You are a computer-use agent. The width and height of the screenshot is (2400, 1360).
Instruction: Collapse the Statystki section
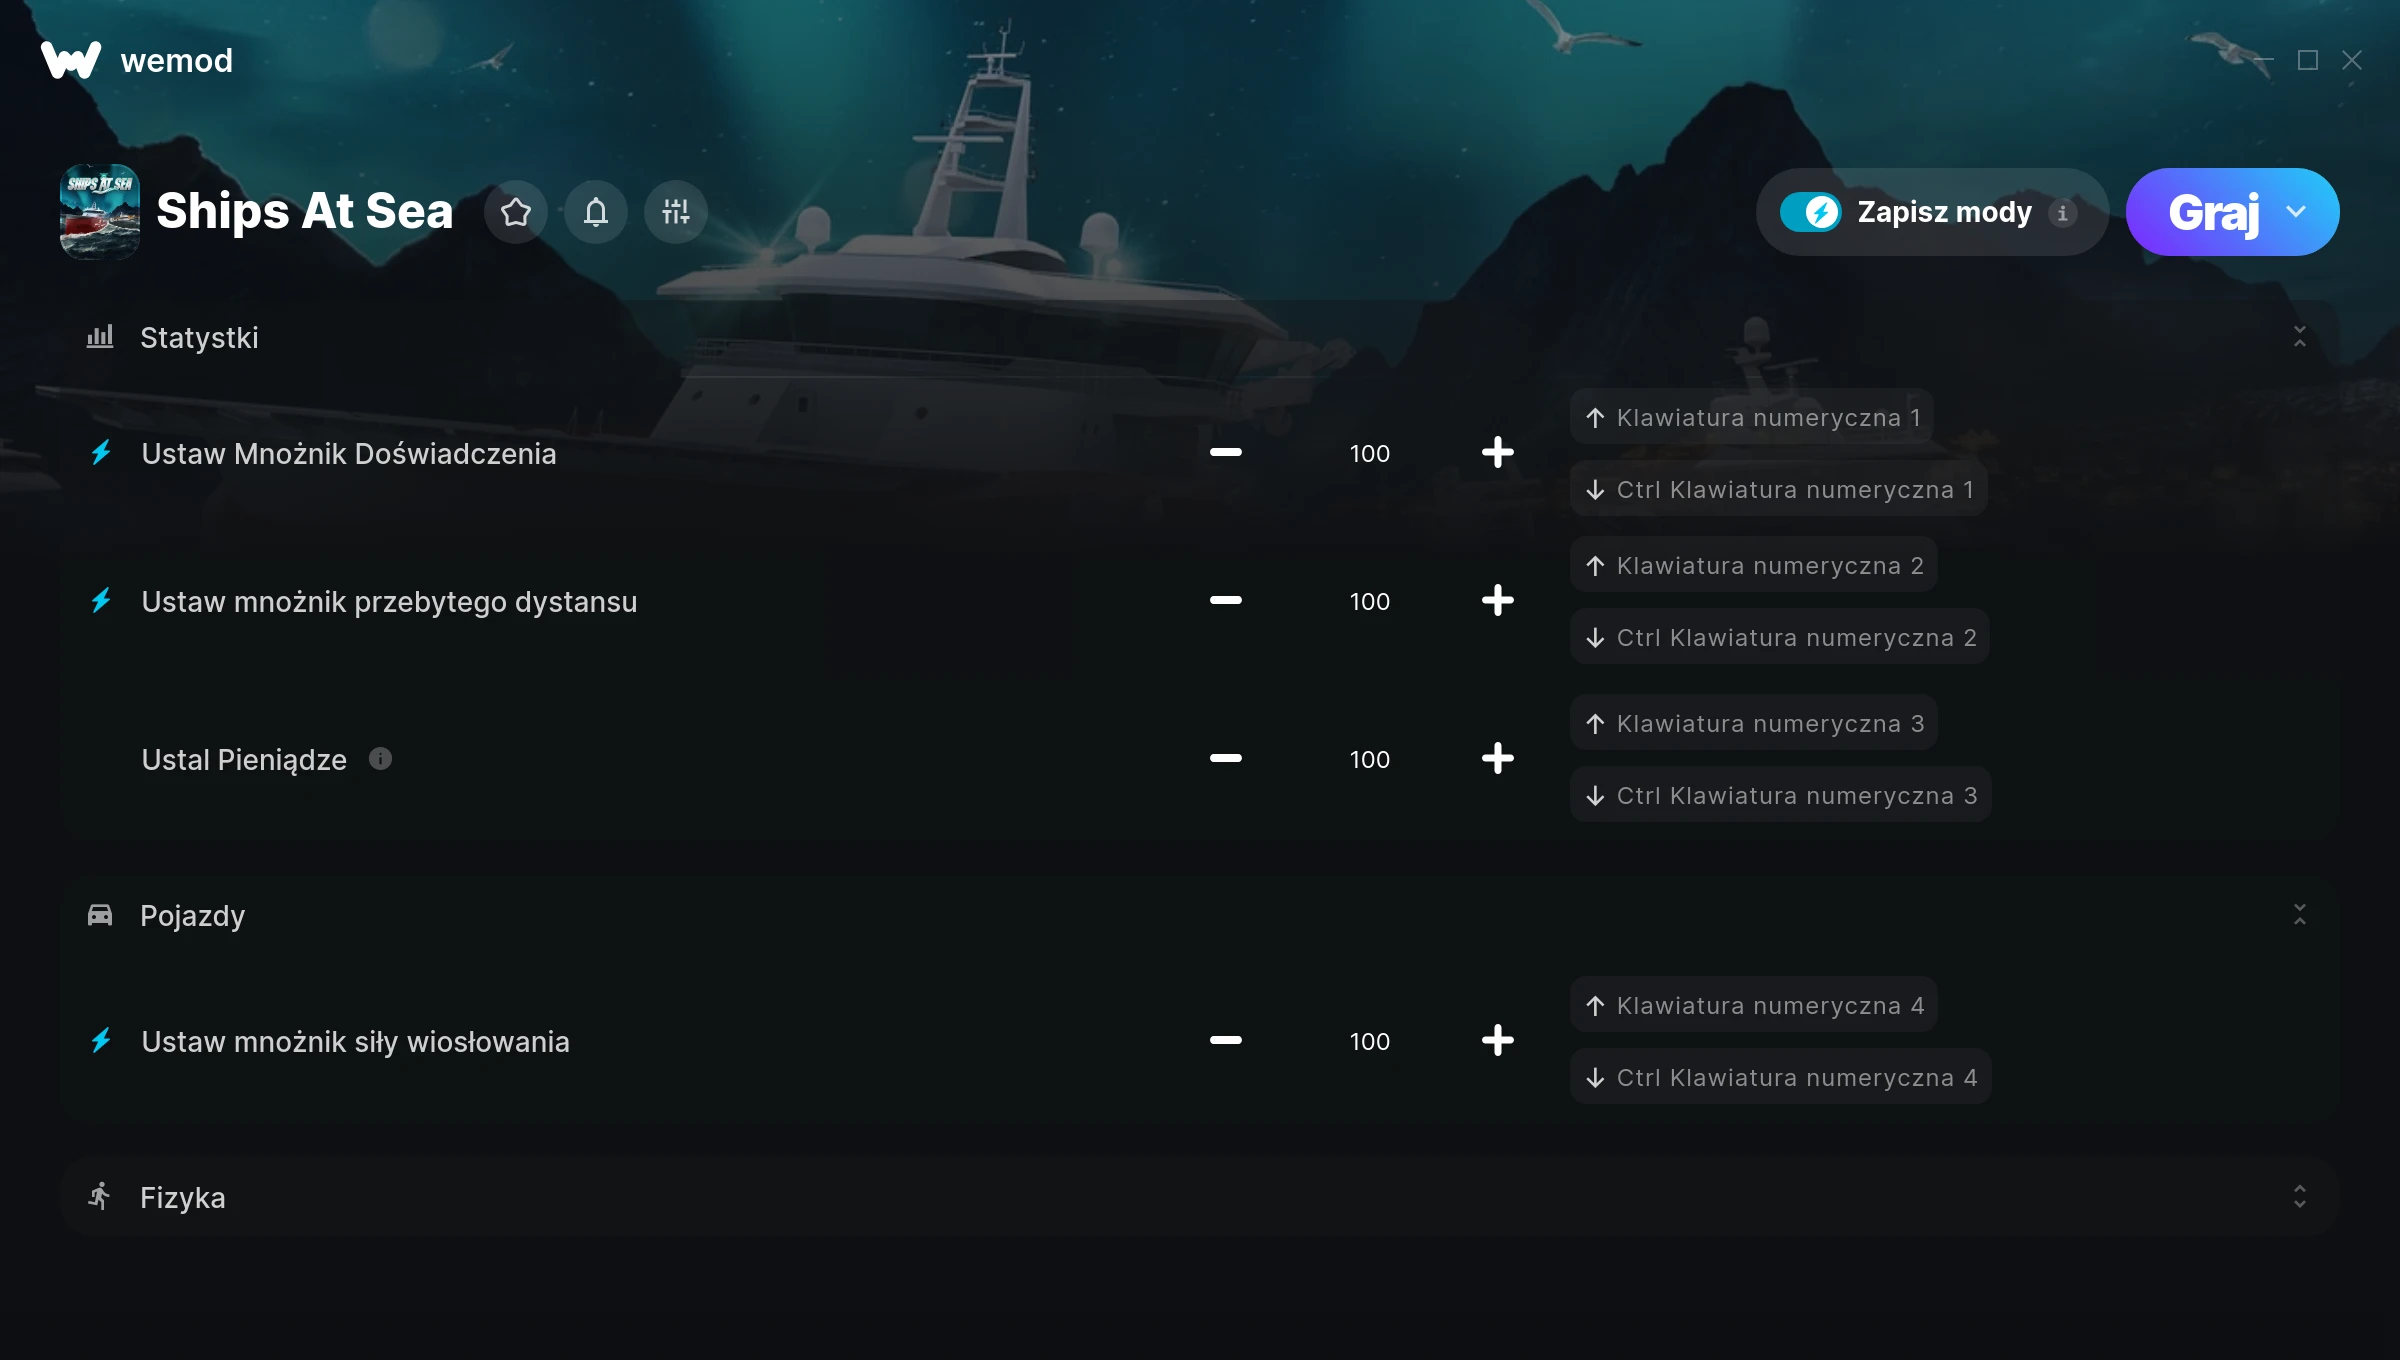click(2300, 337)
